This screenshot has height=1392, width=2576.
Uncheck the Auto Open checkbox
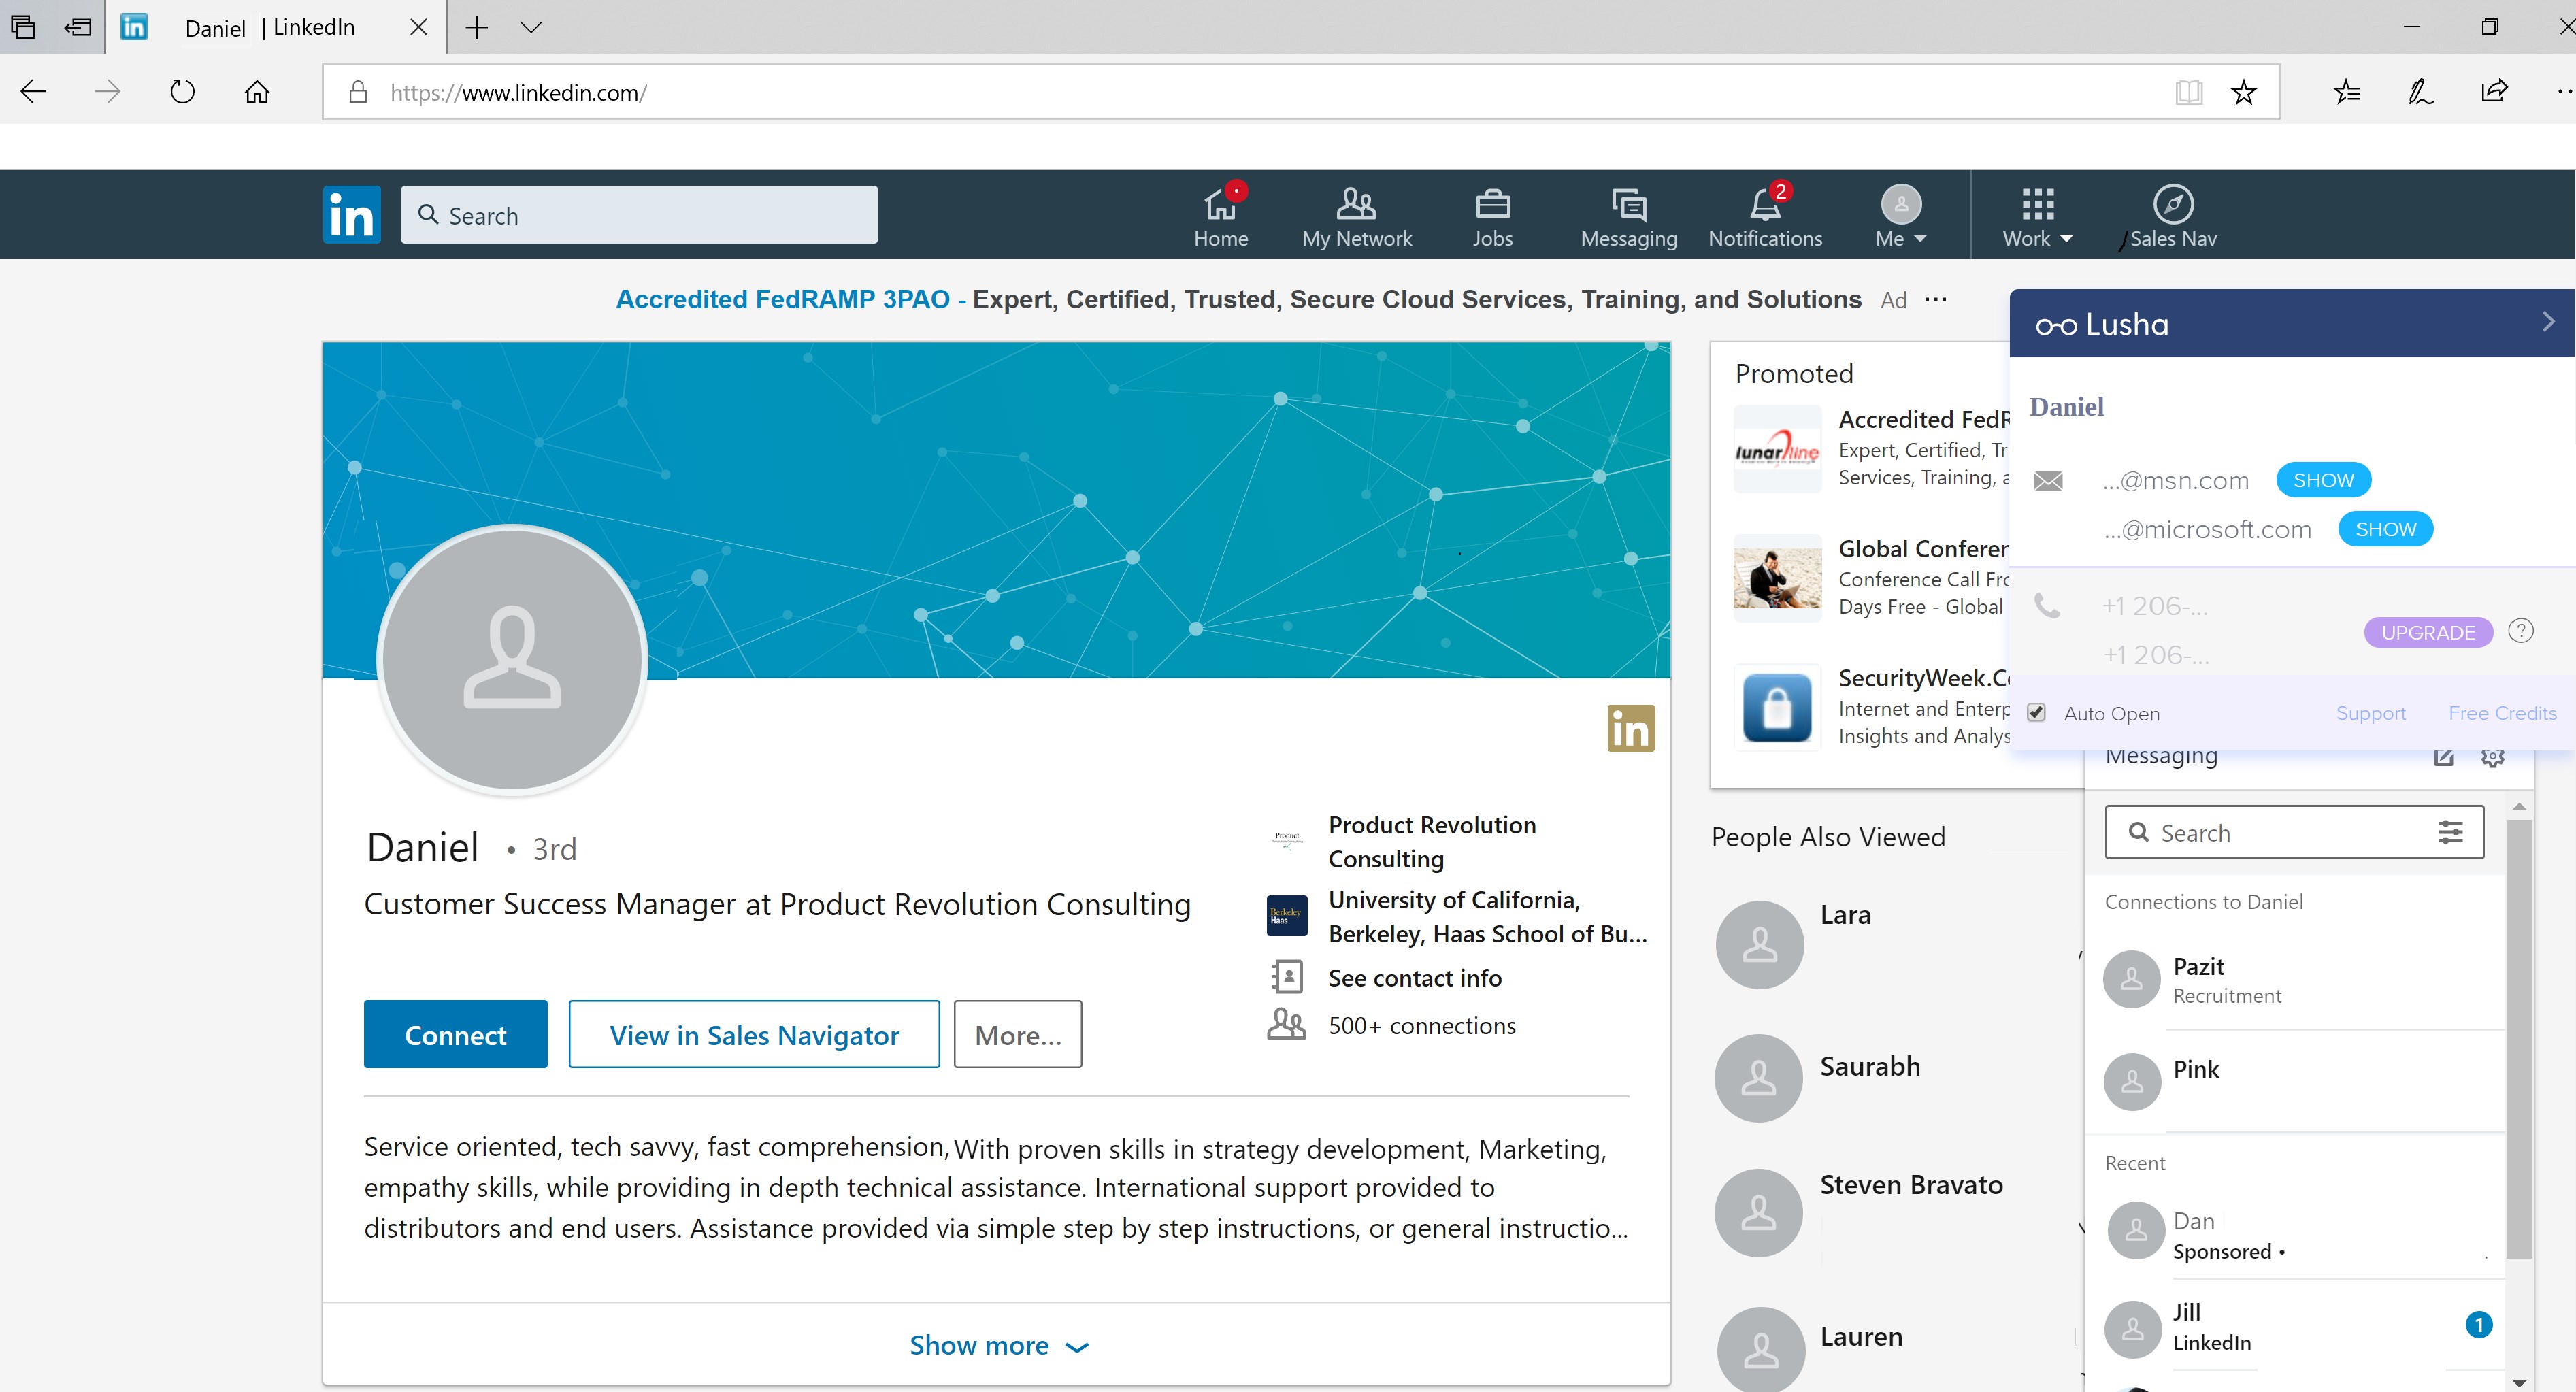coord(2036,713)
